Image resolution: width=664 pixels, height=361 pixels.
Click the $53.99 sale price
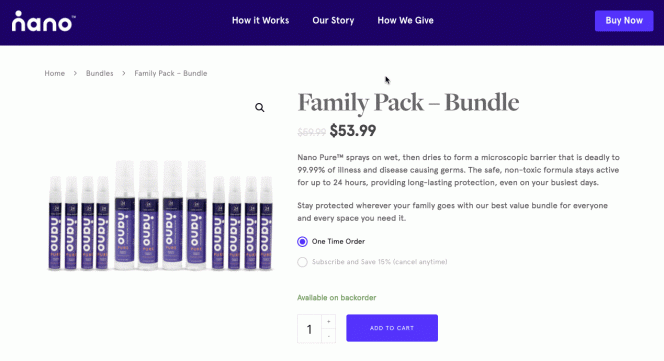pos(353,131)
